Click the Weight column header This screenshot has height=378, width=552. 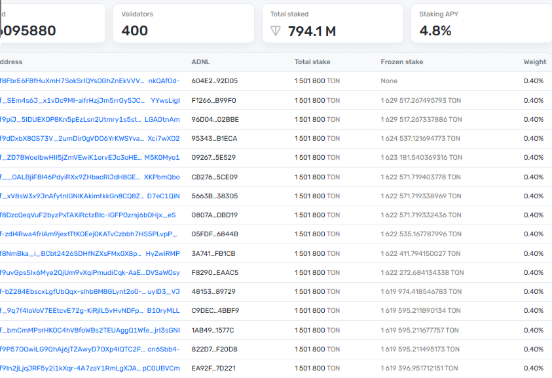[535, 62]
